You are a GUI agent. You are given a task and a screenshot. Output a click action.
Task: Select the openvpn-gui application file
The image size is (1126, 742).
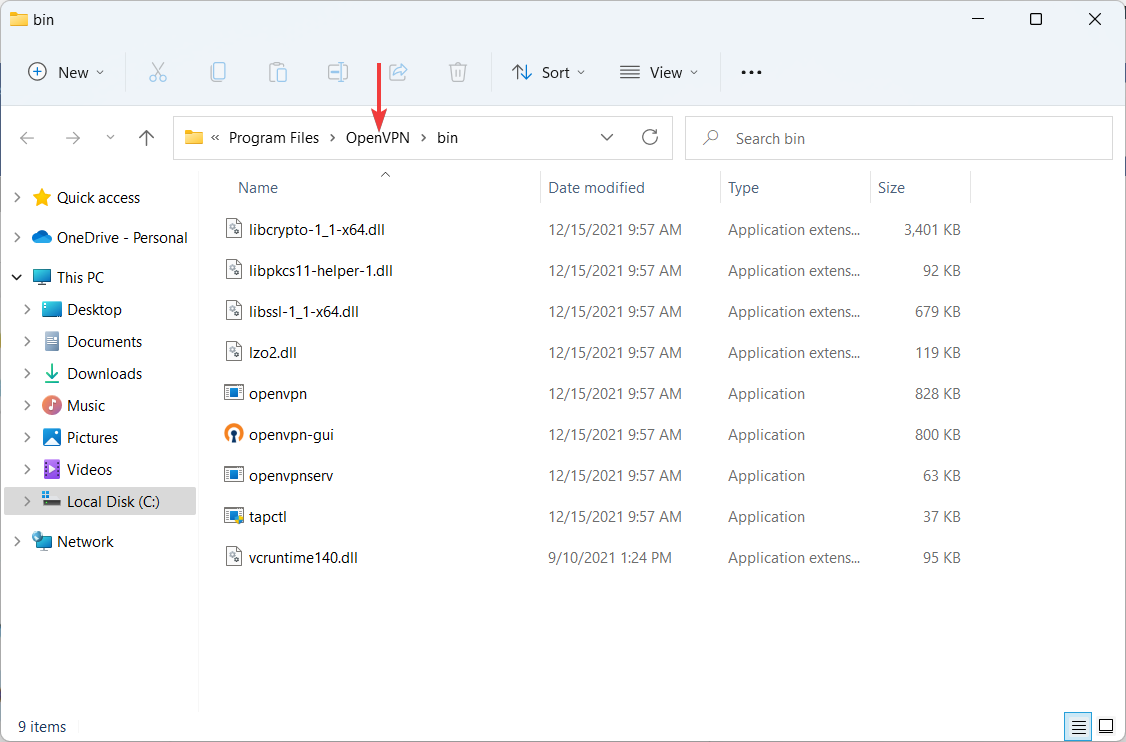coord(291,435)
